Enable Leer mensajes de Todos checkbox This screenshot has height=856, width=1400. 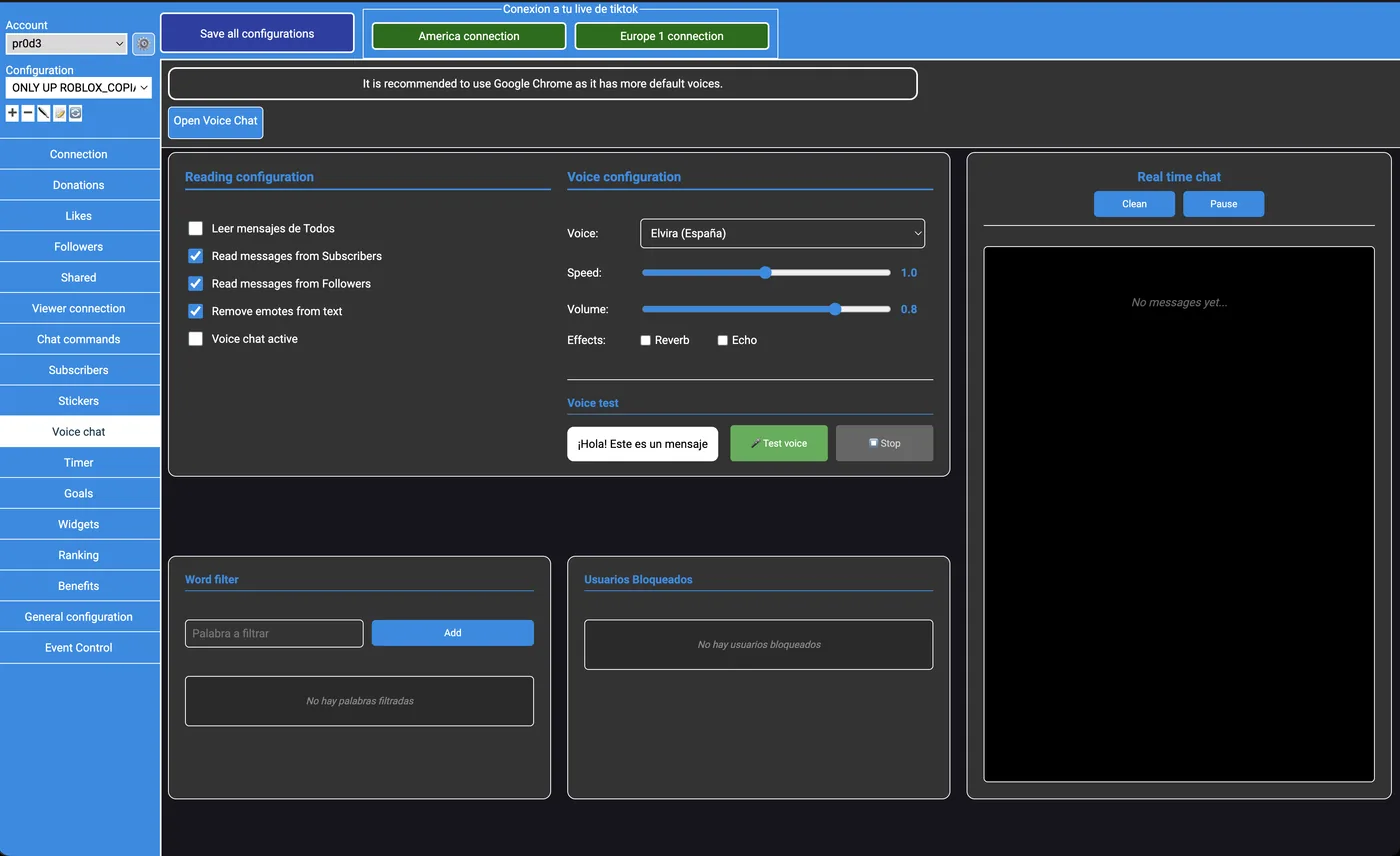196,229
